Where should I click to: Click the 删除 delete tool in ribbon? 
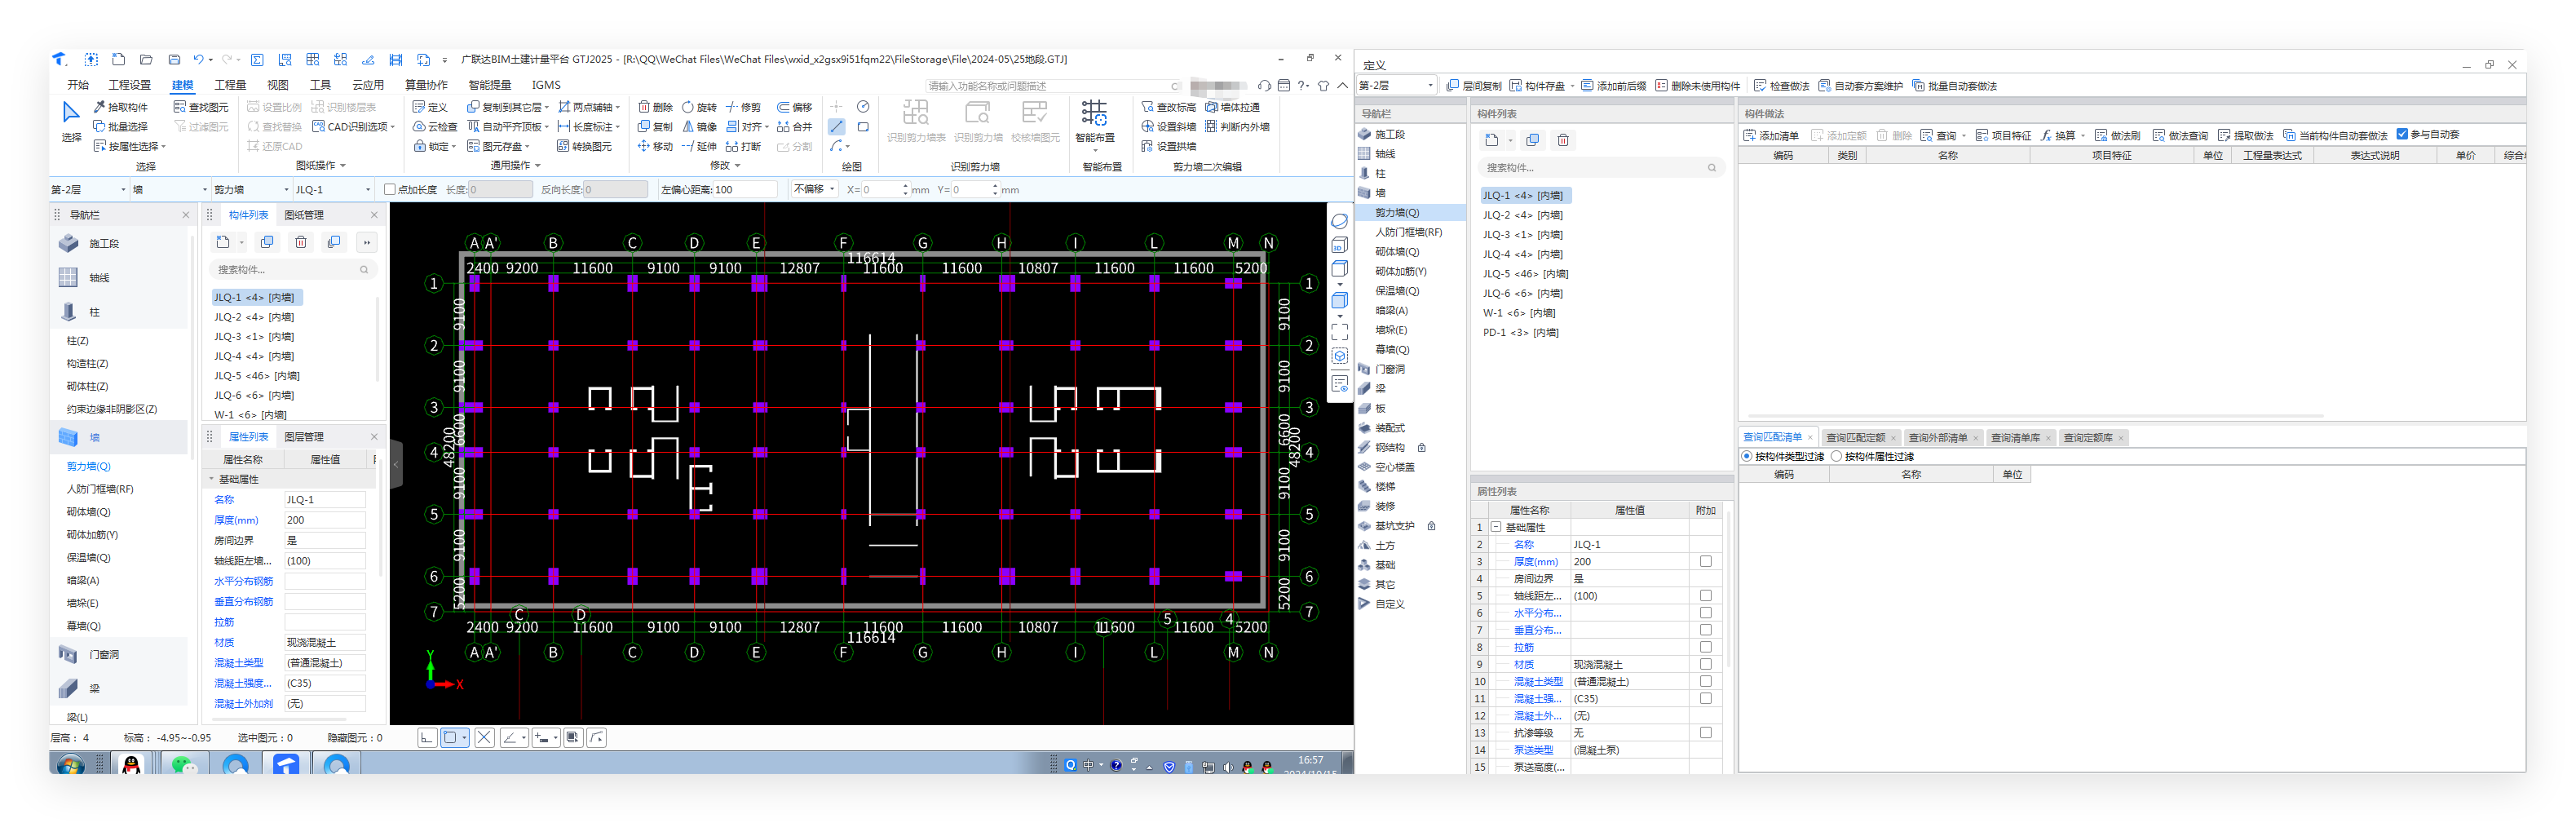656,107
